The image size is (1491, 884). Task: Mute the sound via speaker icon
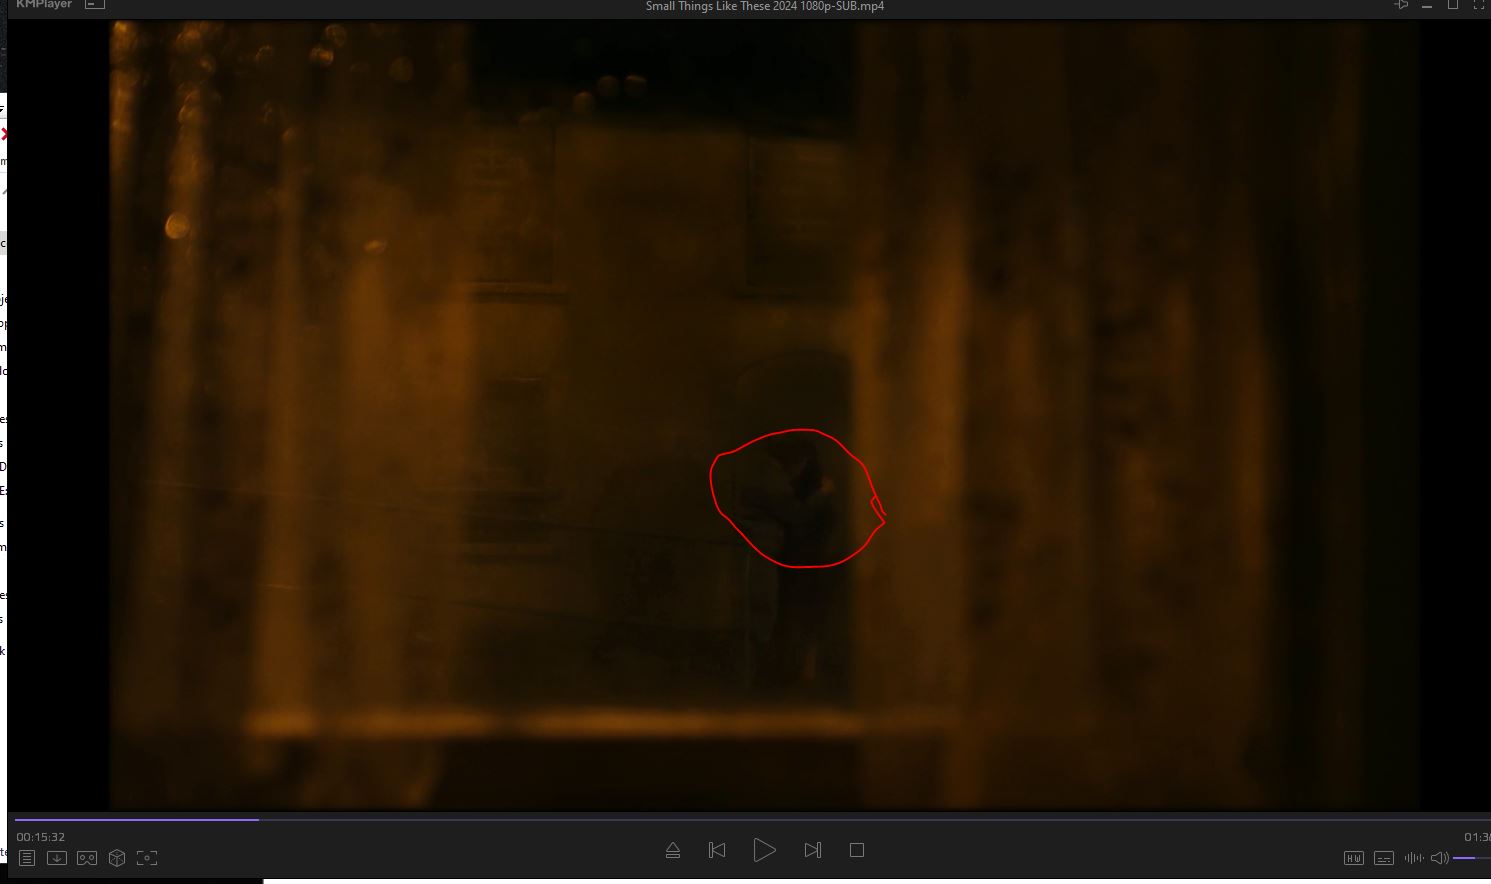click(x=1440, y=858)
